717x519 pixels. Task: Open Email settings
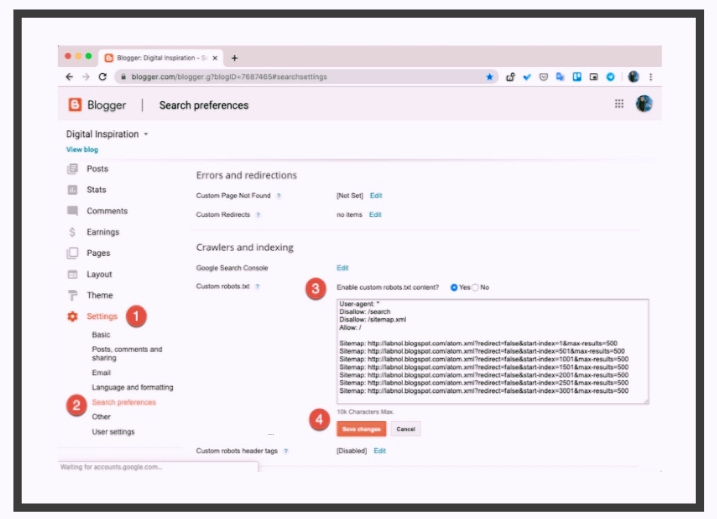101,373
